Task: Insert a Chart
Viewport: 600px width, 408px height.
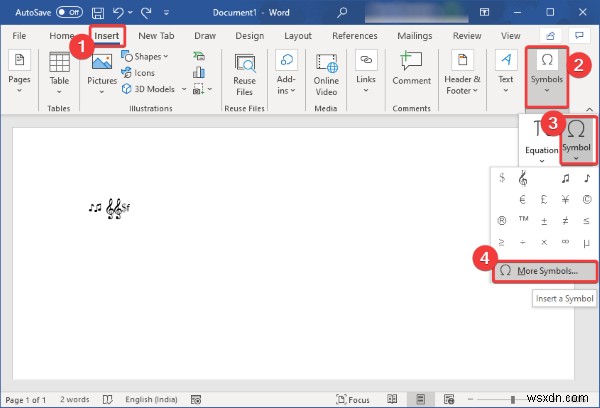Action: [199, 72]
